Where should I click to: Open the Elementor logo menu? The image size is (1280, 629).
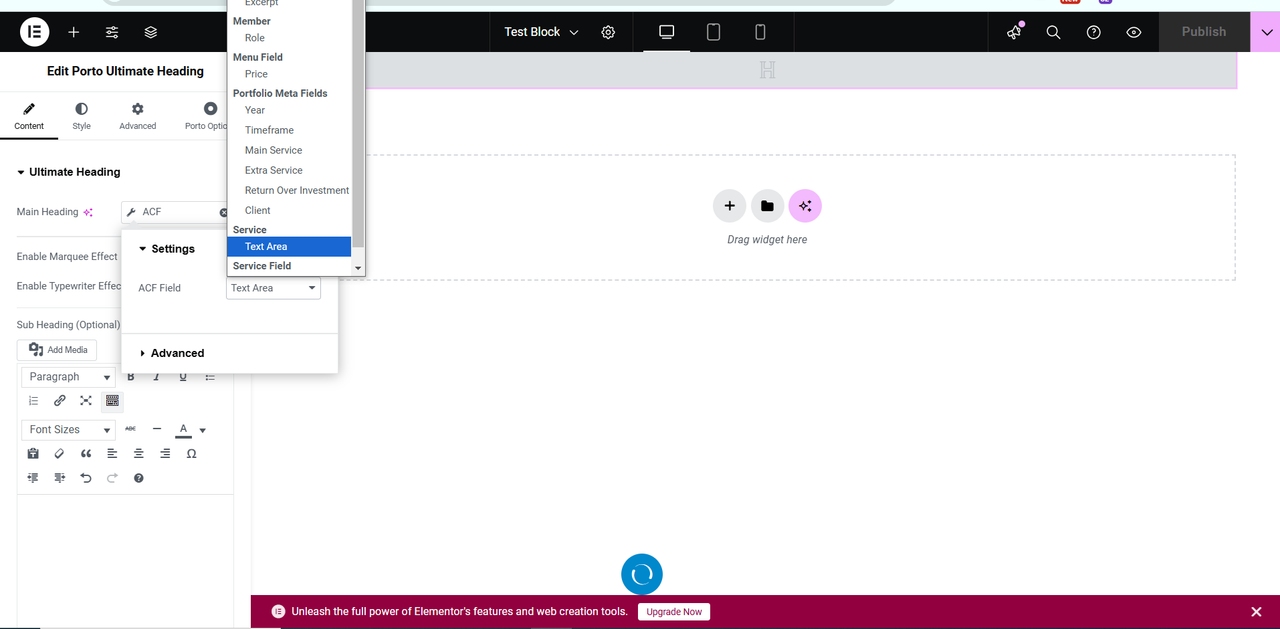(35, 32)
